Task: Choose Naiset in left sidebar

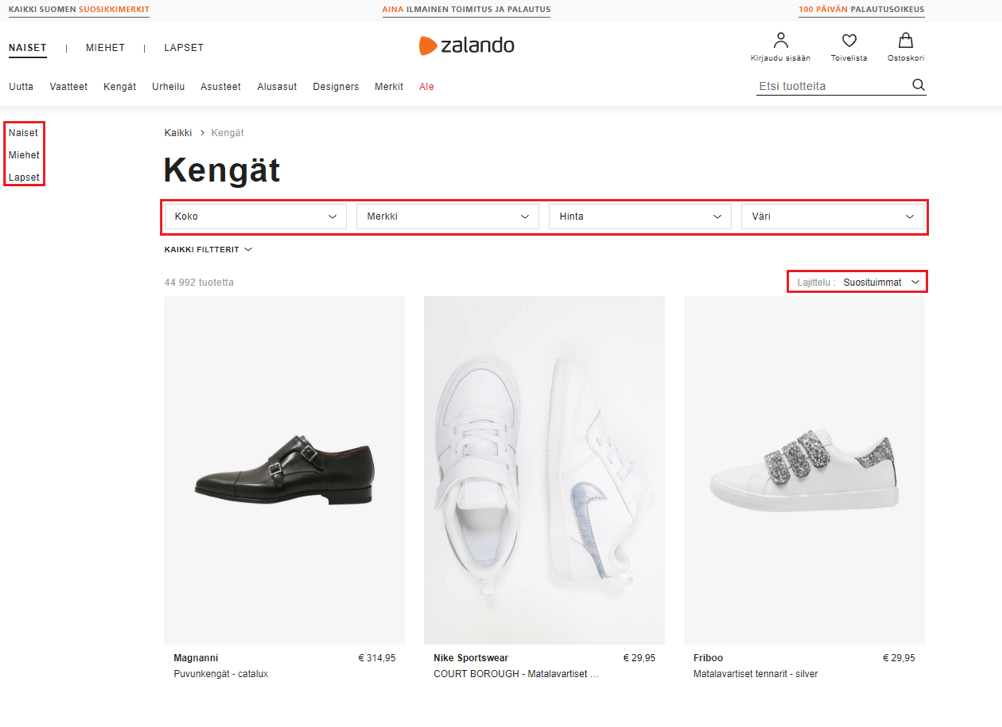Action: 23,133
